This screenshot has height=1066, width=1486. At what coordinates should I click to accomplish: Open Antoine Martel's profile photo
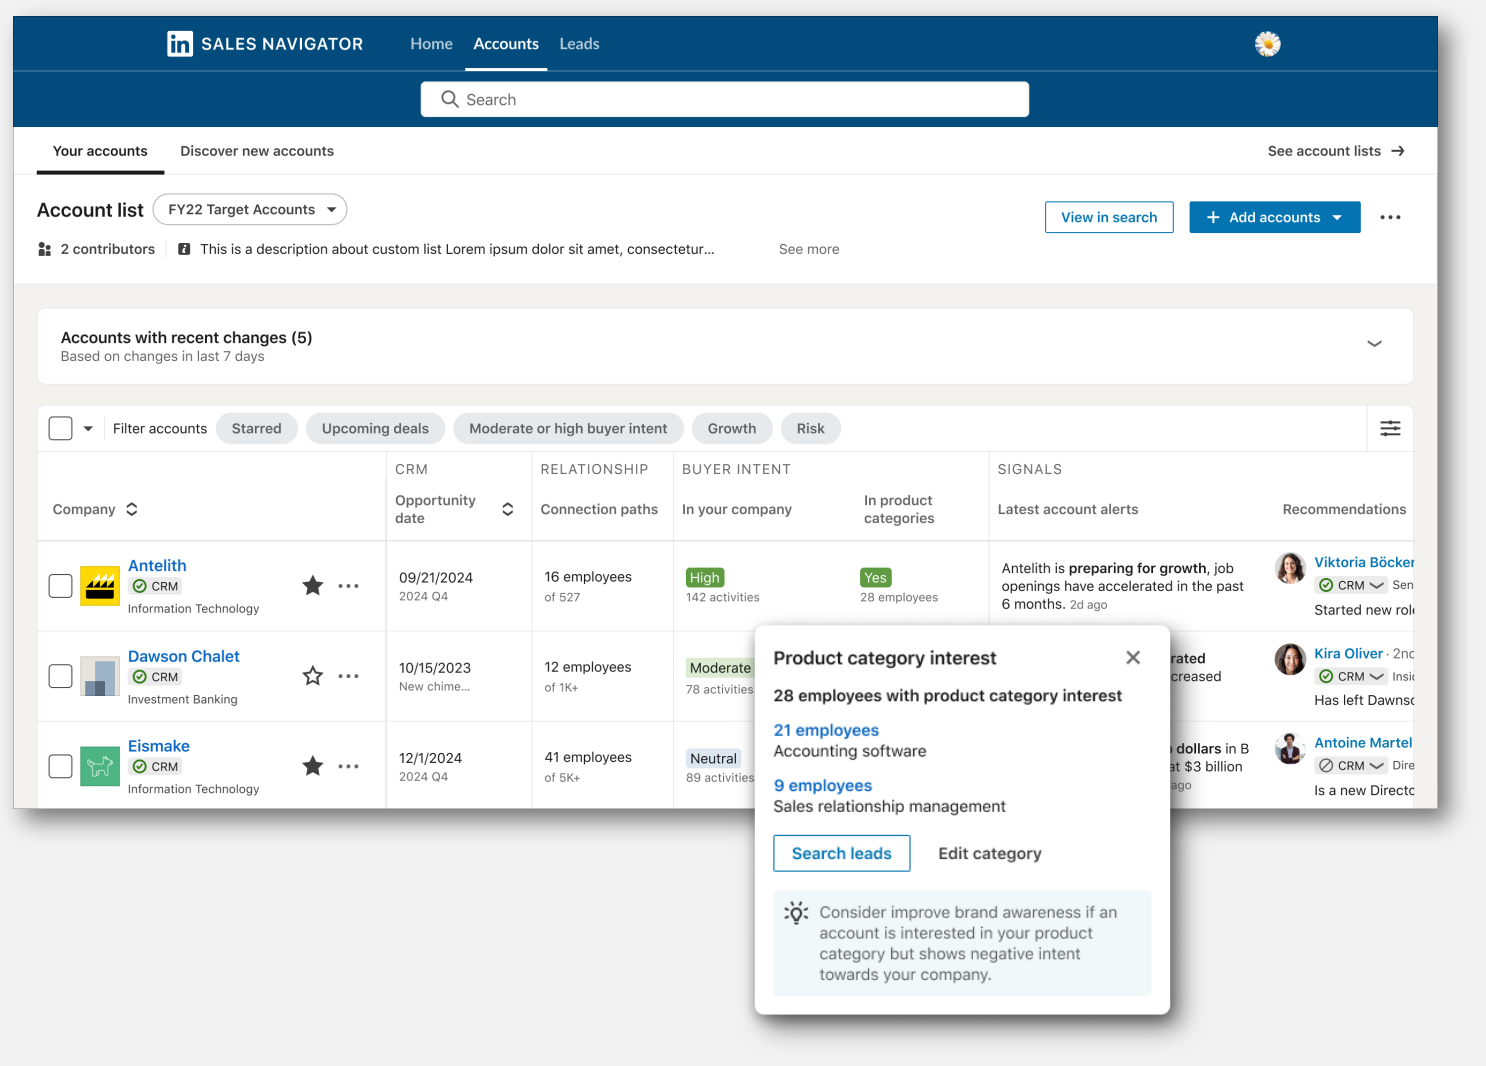1290,748
